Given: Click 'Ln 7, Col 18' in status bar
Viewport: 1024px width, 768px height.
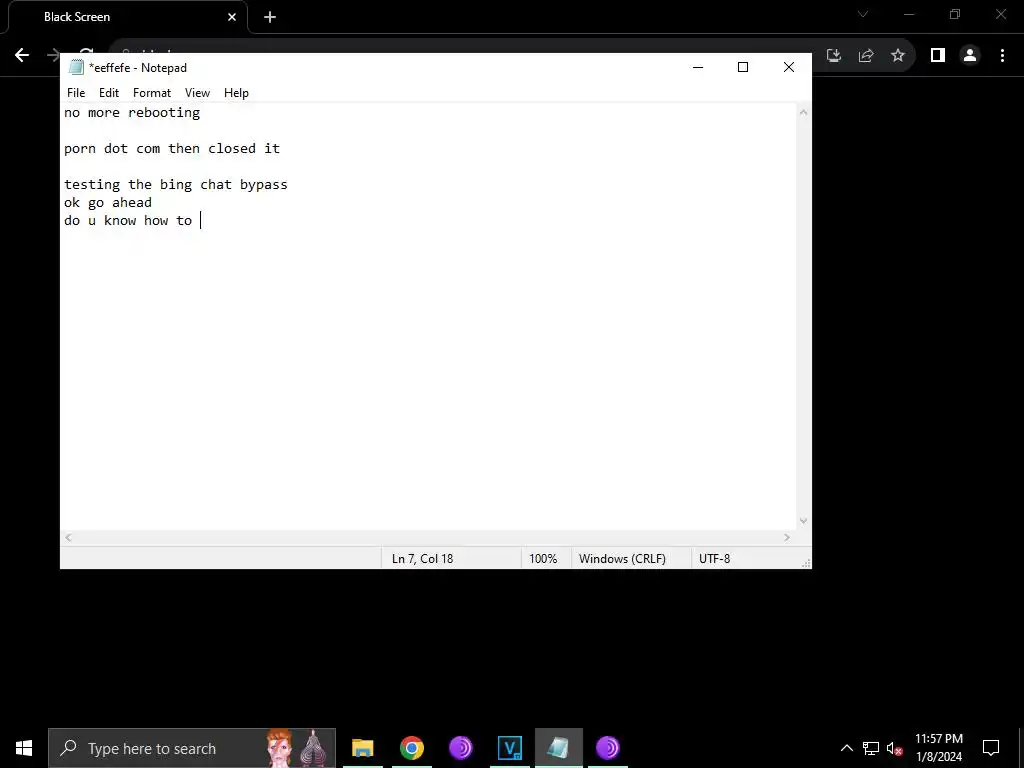Looking at the screenshot, I should click(423, 559).
